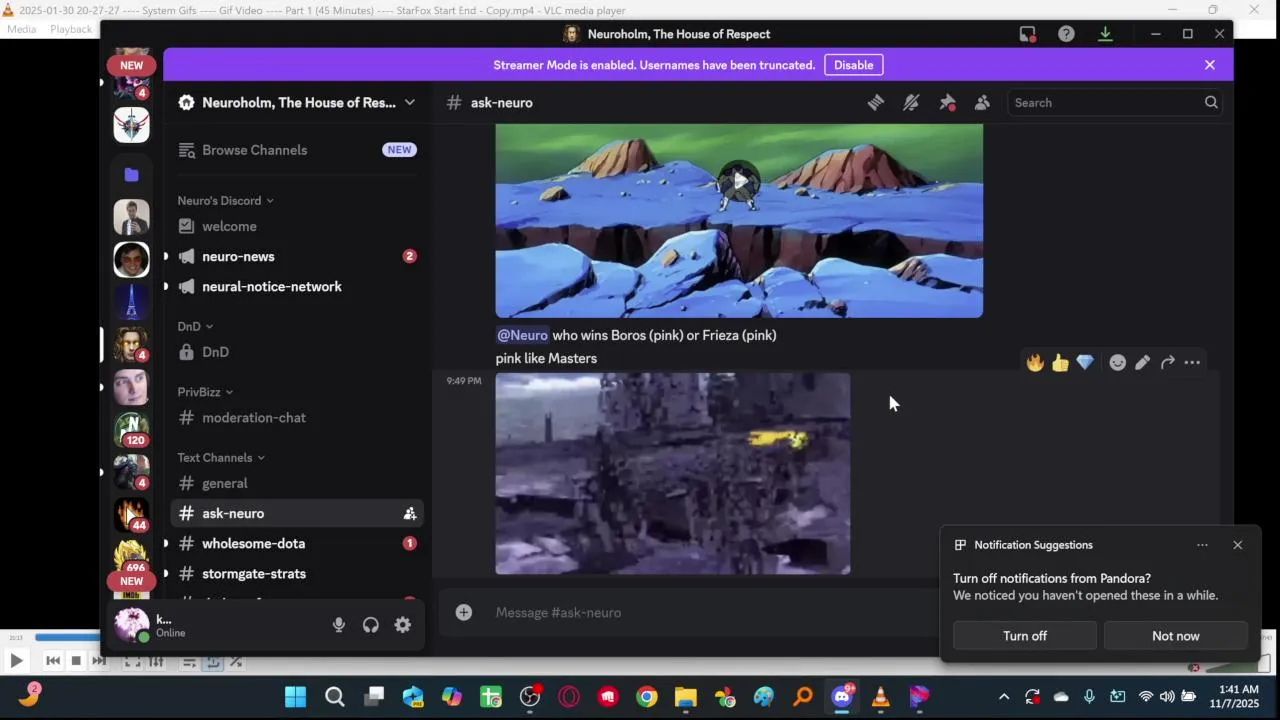Show the member list icon
This screenshot has height=720, width=1280.
click(x=982, y=102)
